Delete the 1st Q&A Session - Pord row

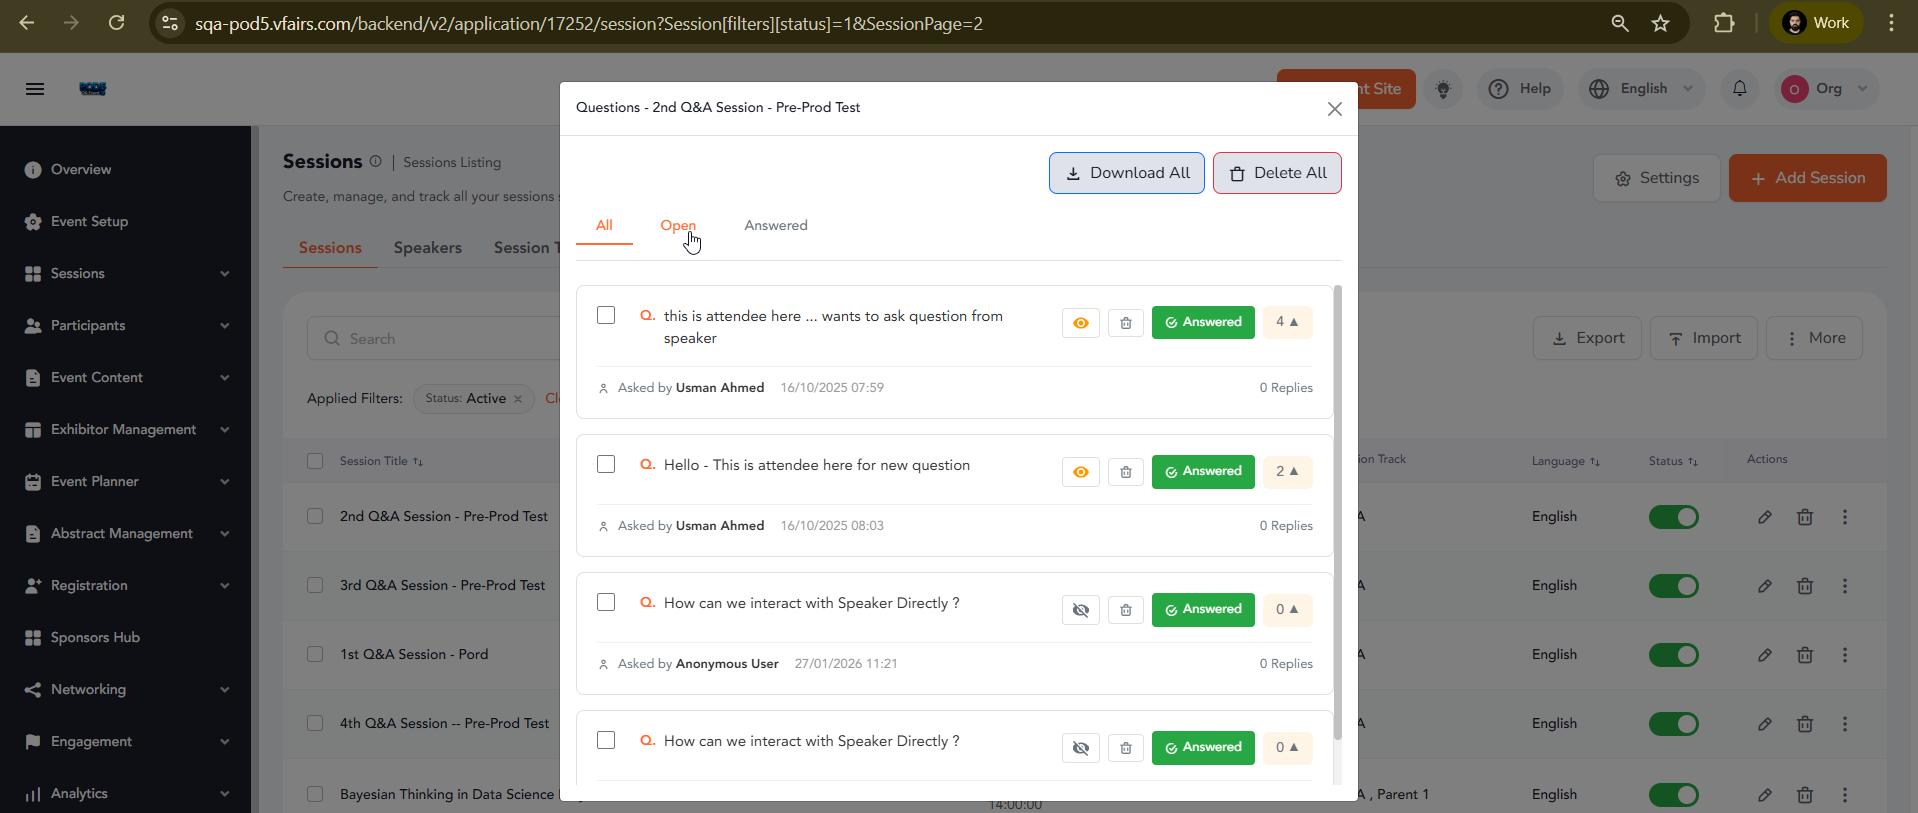pos(1804,655)
